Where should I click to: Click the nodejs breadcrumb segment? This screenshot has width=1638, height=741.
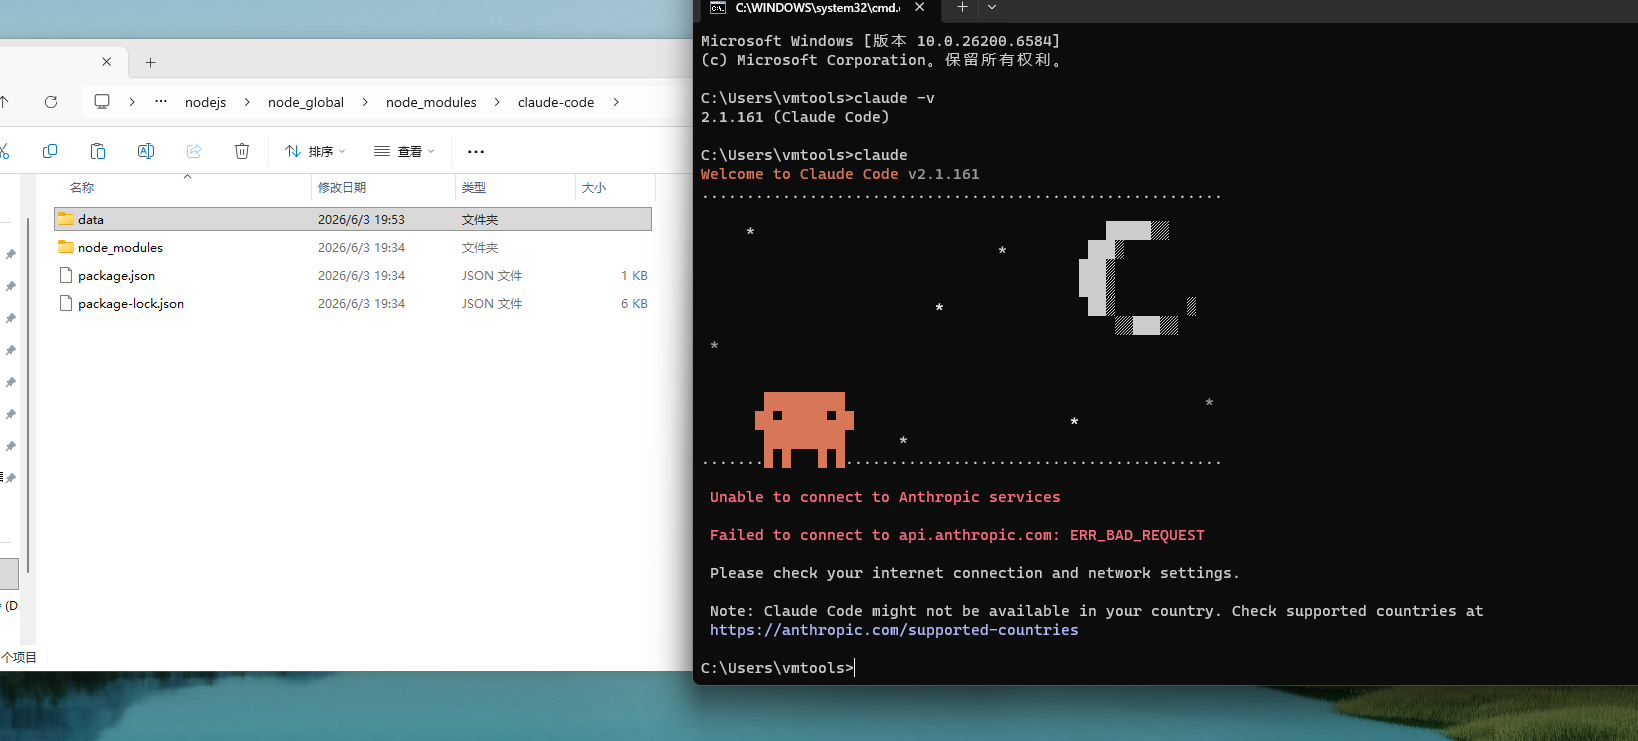tap(206, 102)
